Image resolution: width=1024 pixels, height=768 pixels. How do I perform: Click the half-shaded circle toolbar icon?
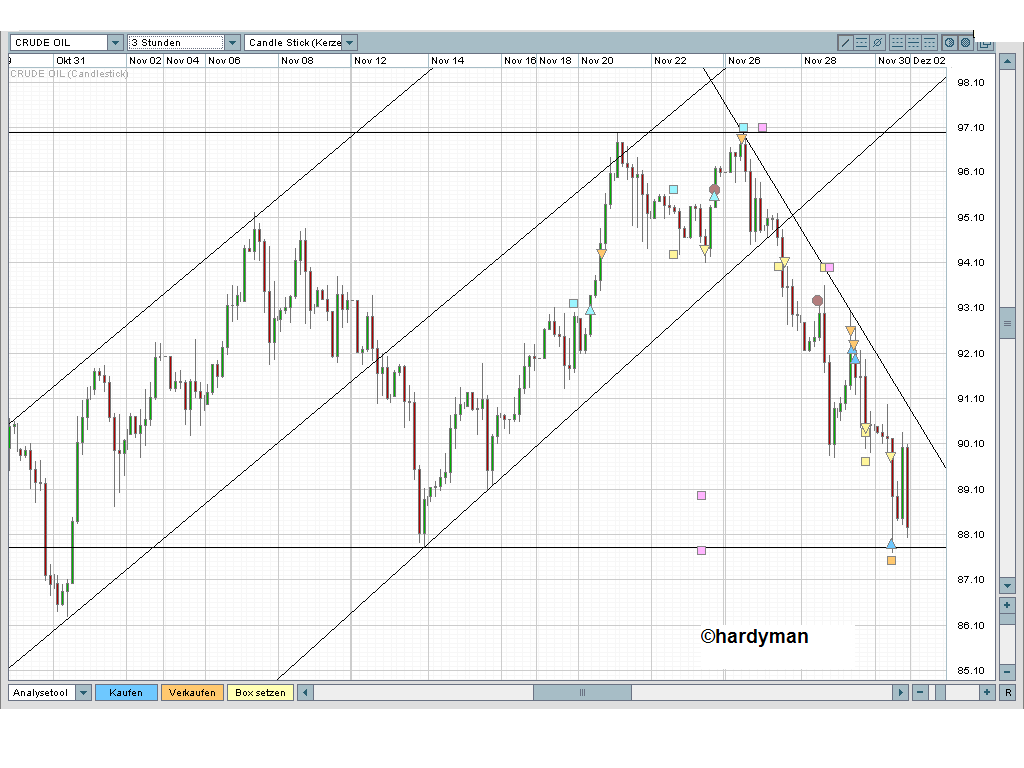click(x=949, y=42)
